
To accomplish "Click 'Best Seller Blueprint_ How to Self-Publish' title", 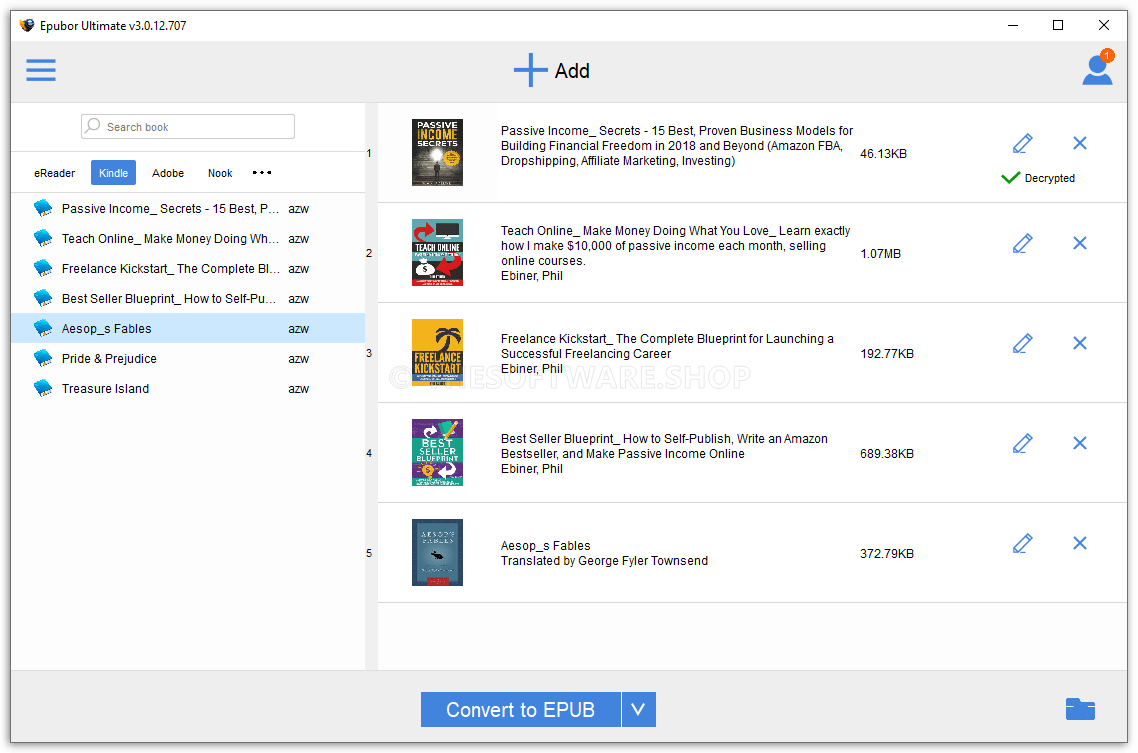I will [x=664, y=446].
